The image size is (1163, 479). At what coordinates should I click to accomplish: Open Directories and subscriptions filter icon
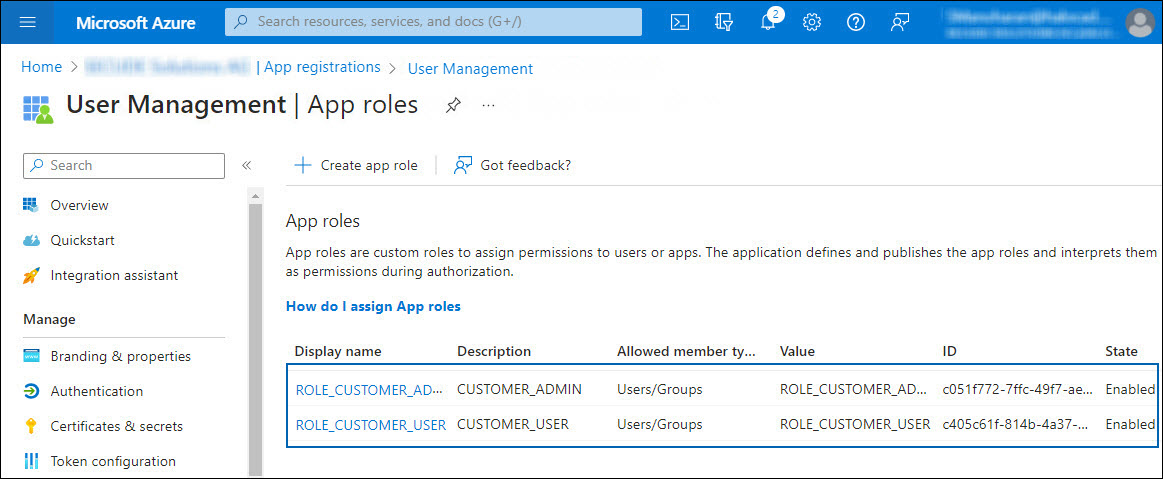(724, 22)
